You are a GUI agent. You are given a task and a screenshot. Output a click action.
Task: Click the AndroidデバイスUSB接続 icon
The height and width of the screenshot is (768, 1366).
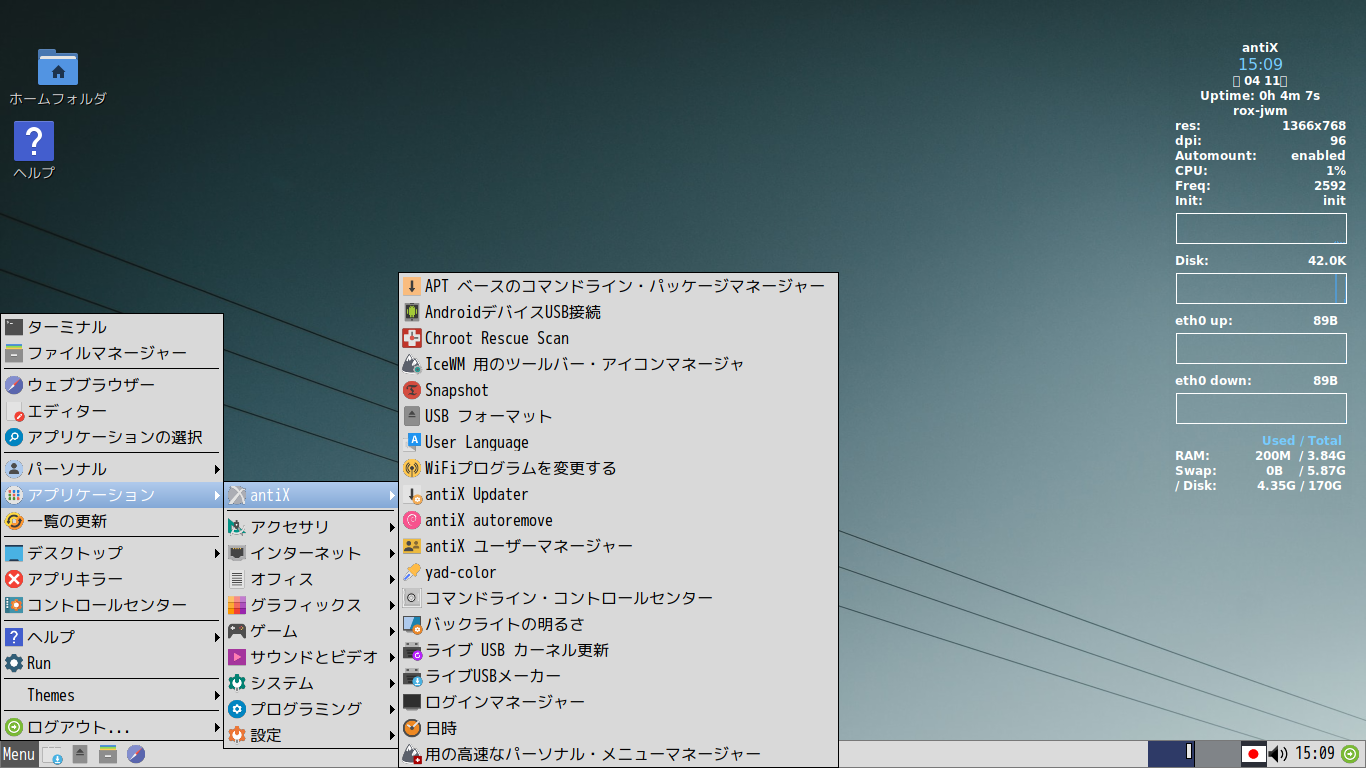pos(412,312)
